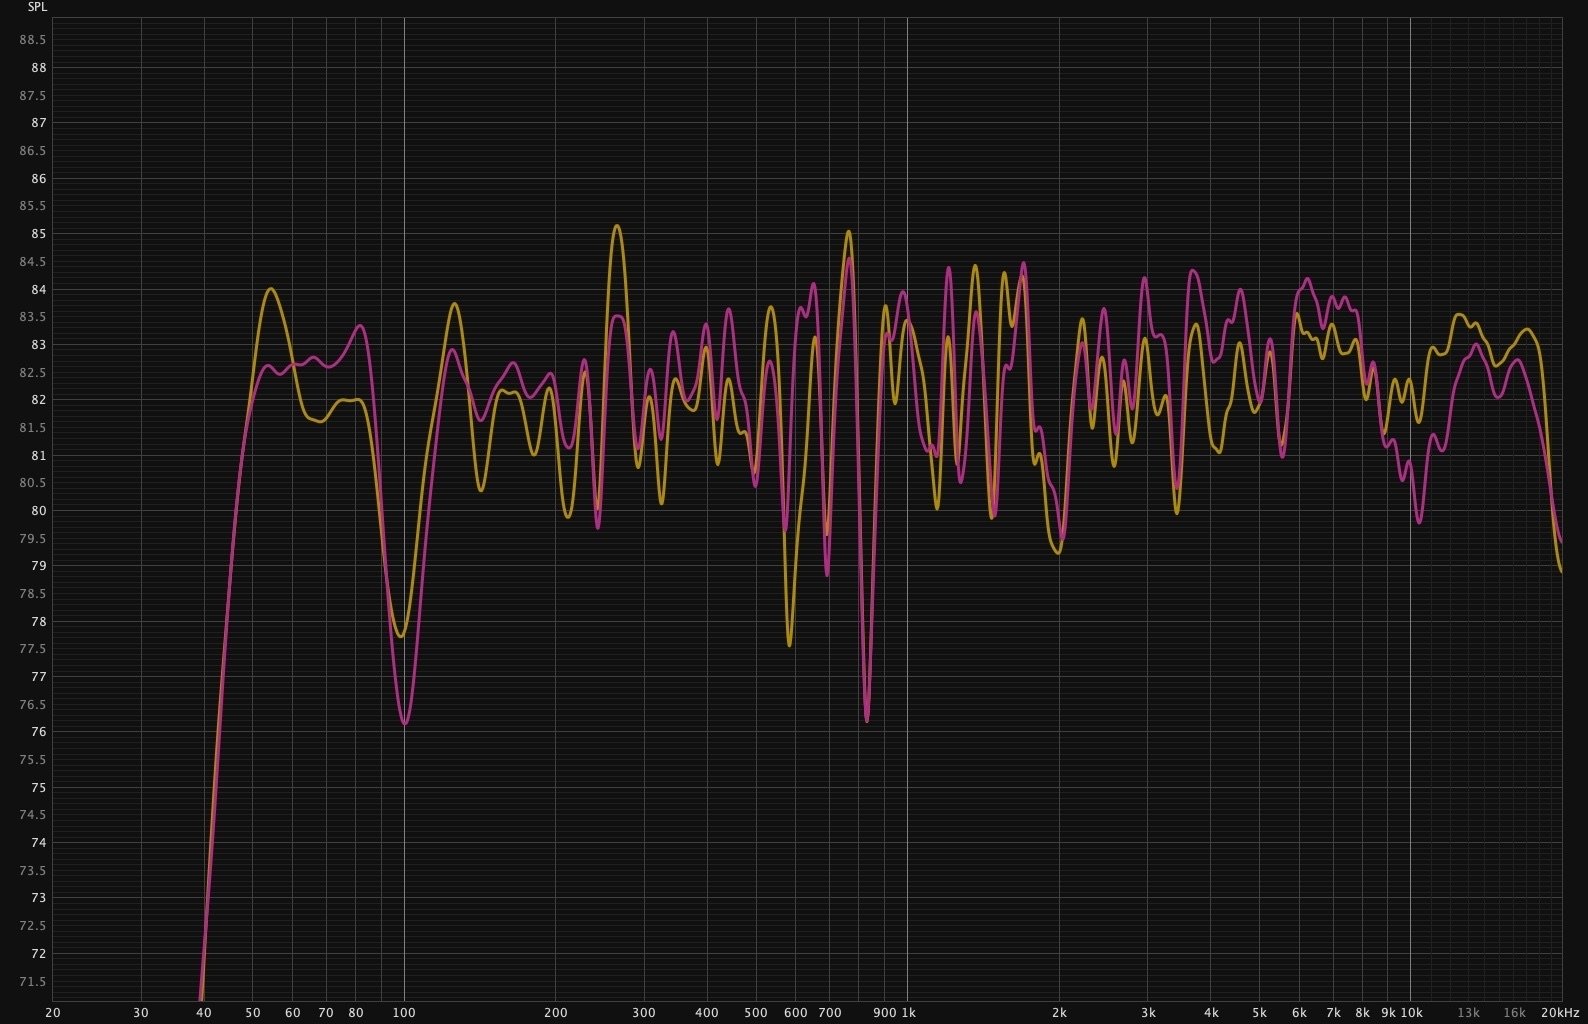Screen dimensions: 1588x1024
Task: Click the 79.5 level label
Action: point(33,539)
